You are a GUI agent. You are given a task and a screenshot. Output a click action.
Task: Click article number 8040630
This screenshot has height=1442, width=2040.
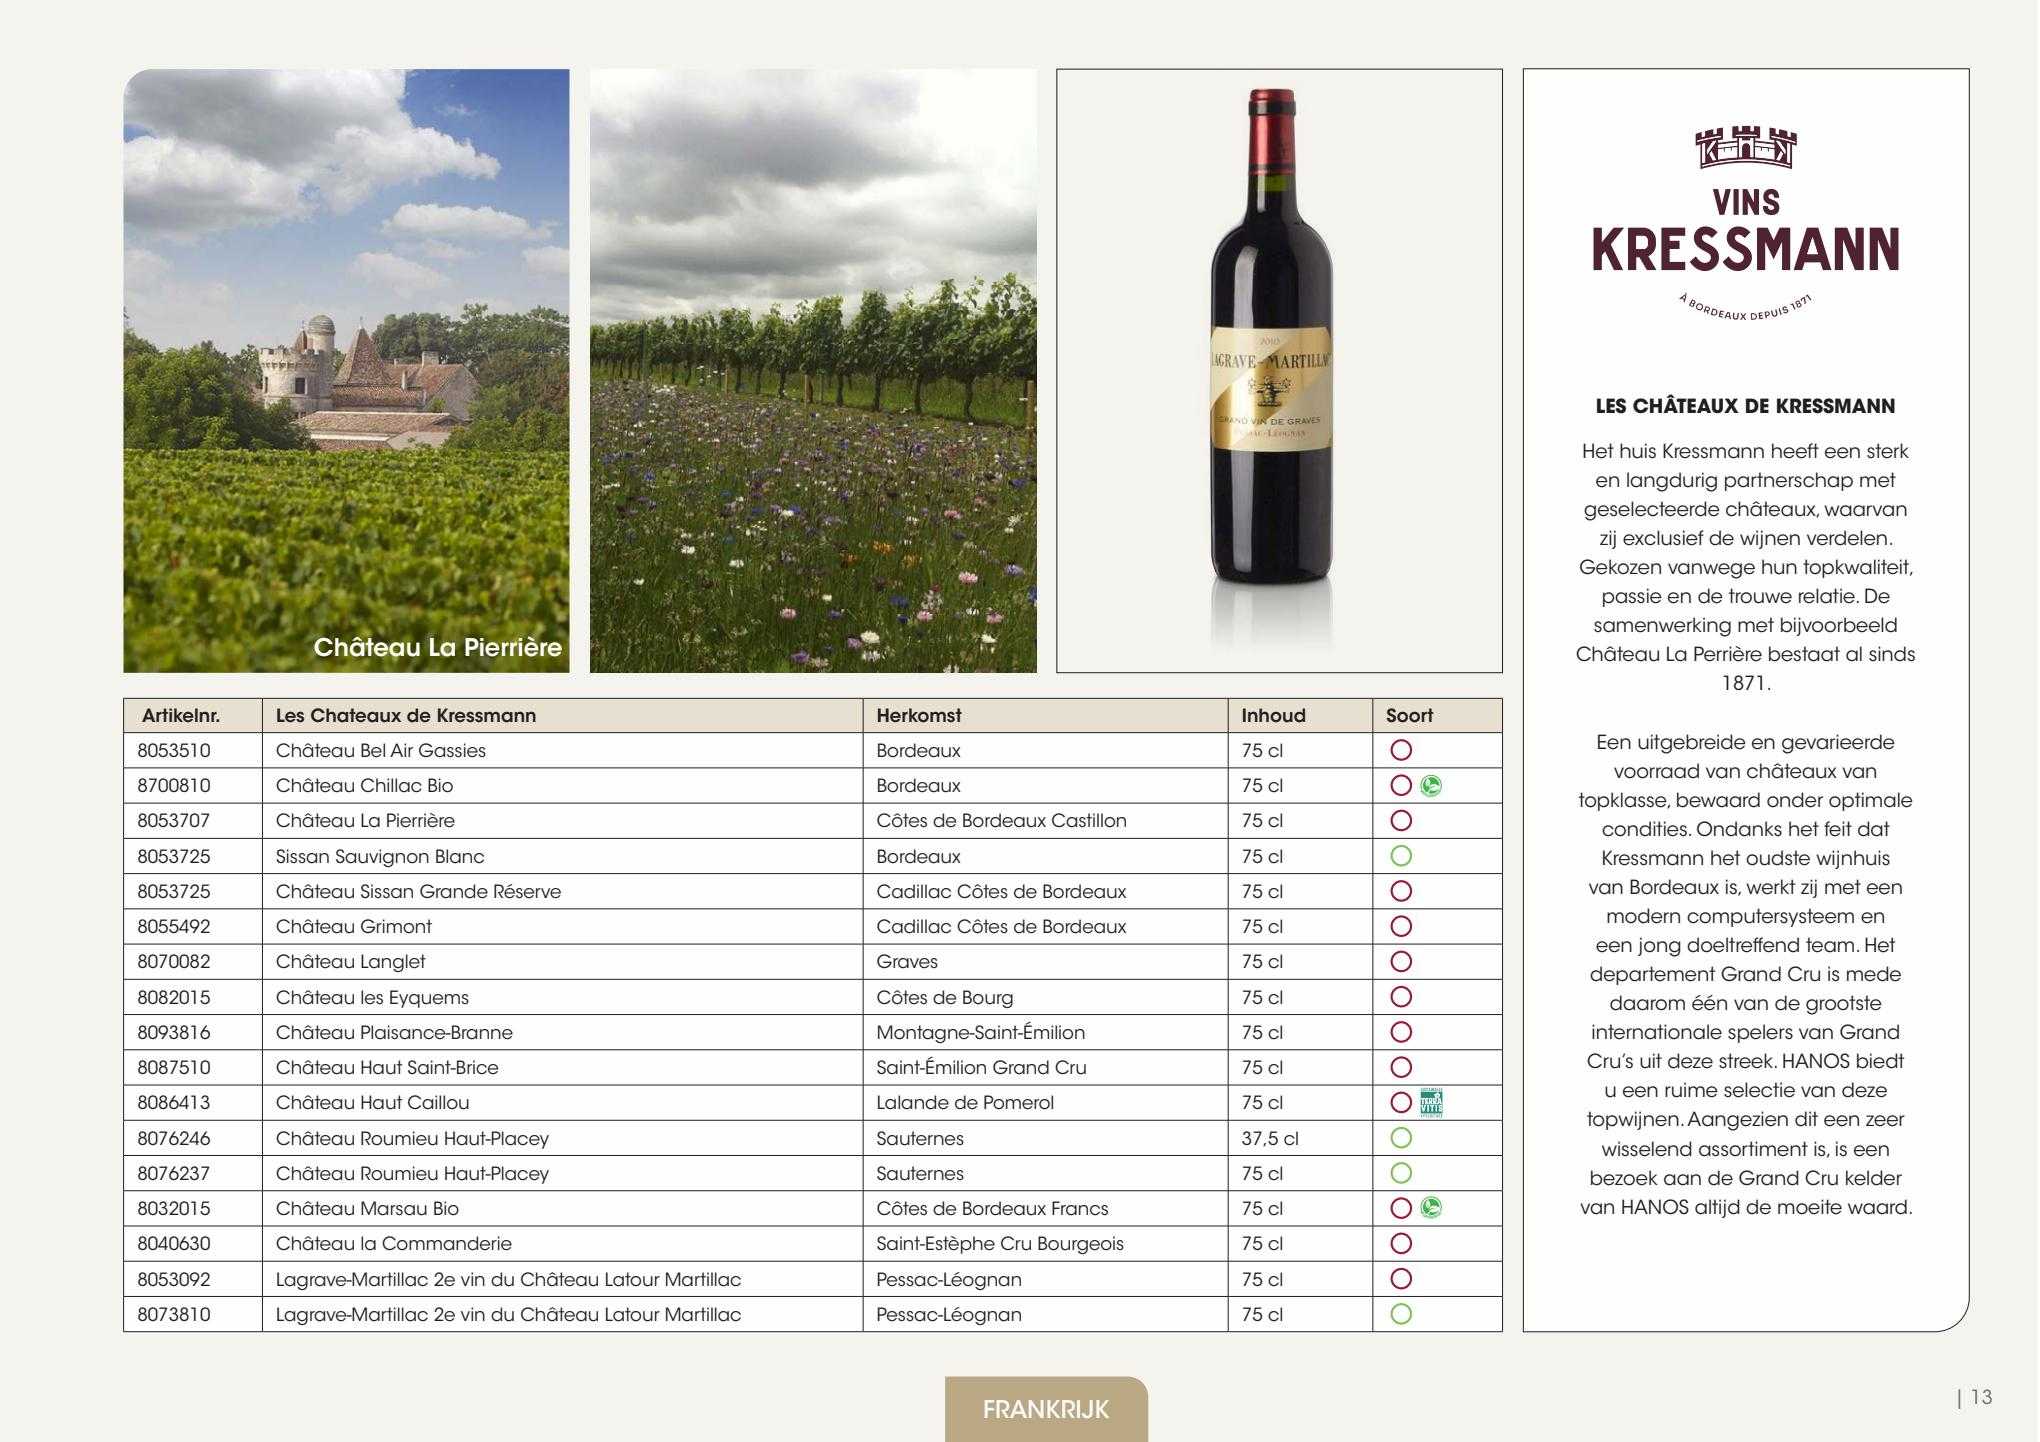coord(174,1244)
